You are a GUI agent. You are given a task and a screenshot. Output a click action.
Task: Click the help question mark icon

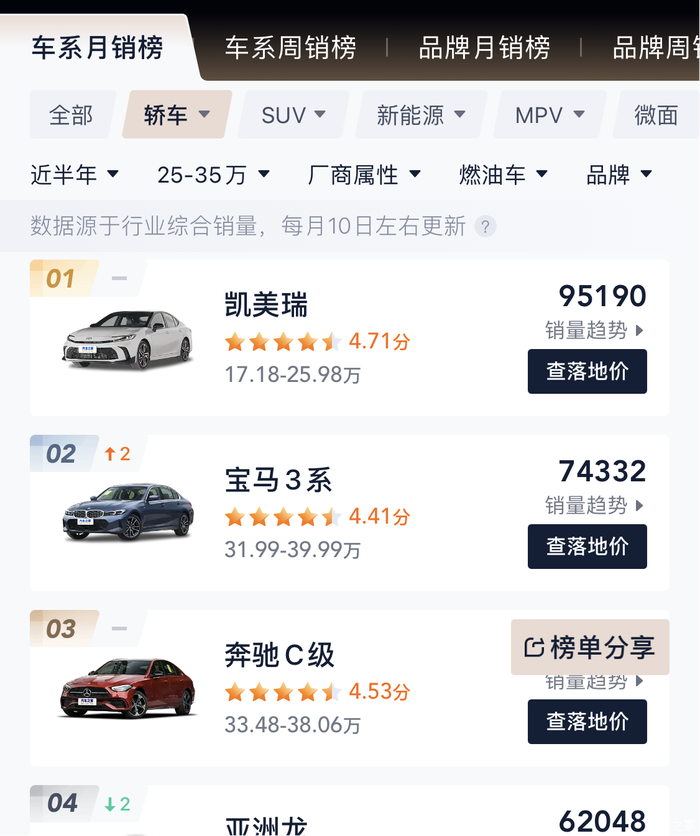(x=485, y=227)
